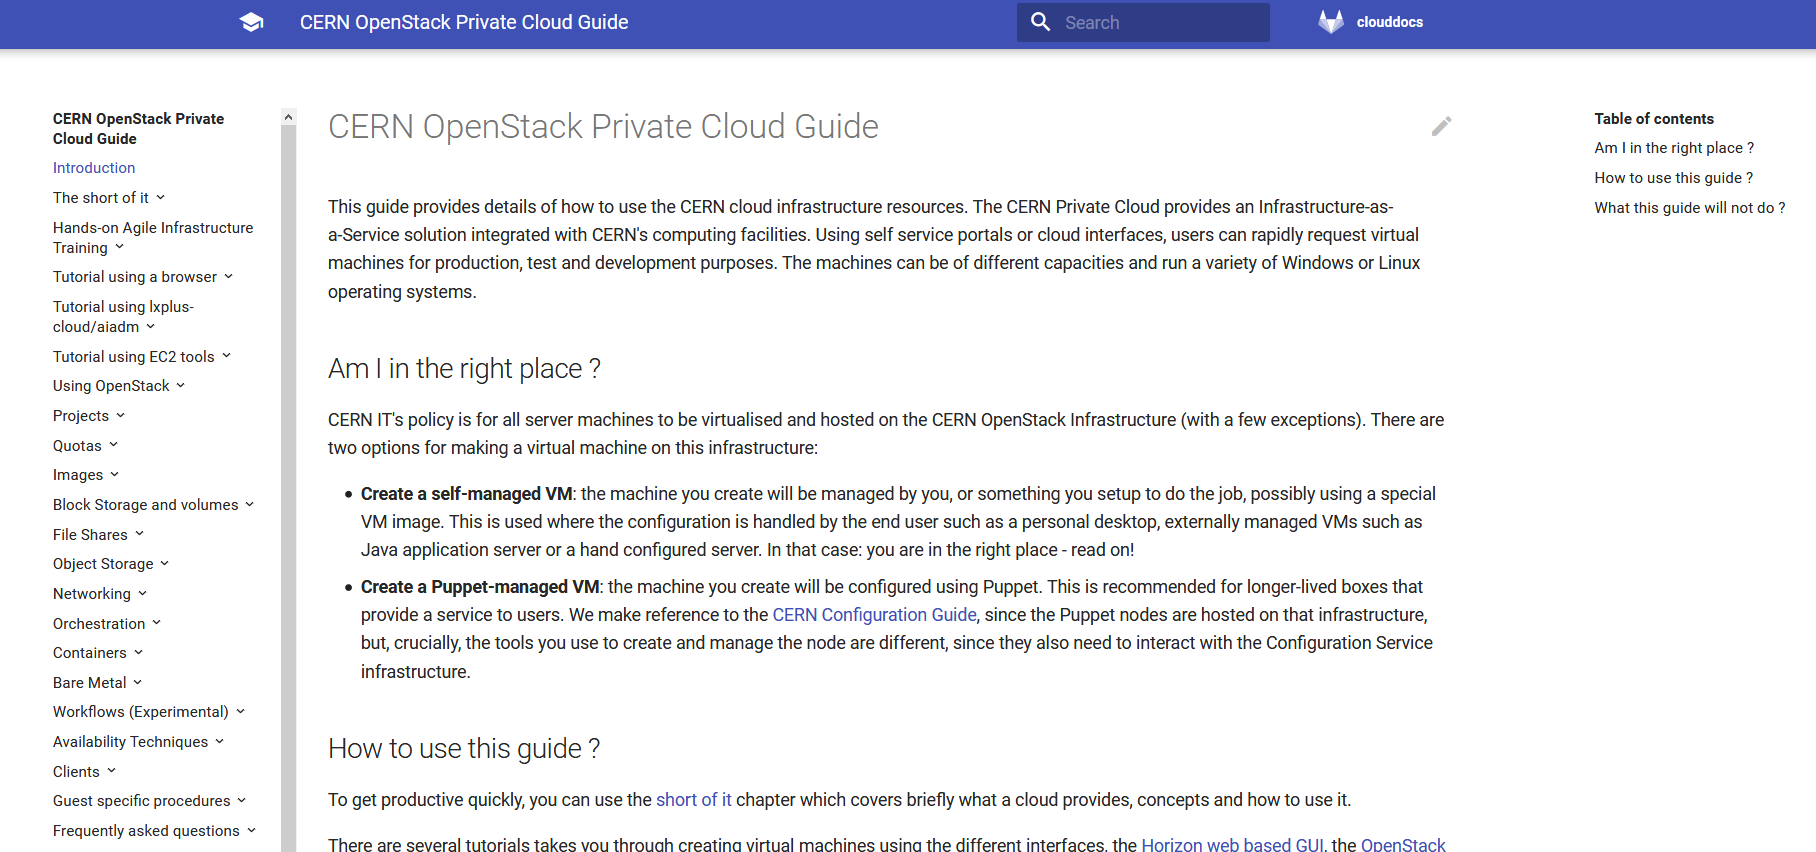Jump to 'How to use this guide ?'
Screen dimensions: 1816x852
pyautogui.click(x=1673, y=178)
